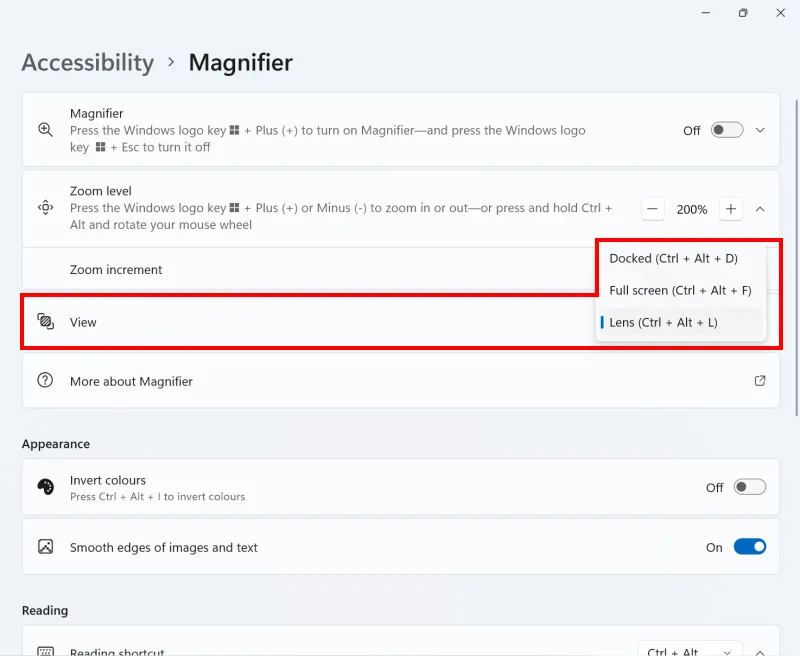Click the View layers icon
Screen dimensions: 800x656
pos(45,322)
